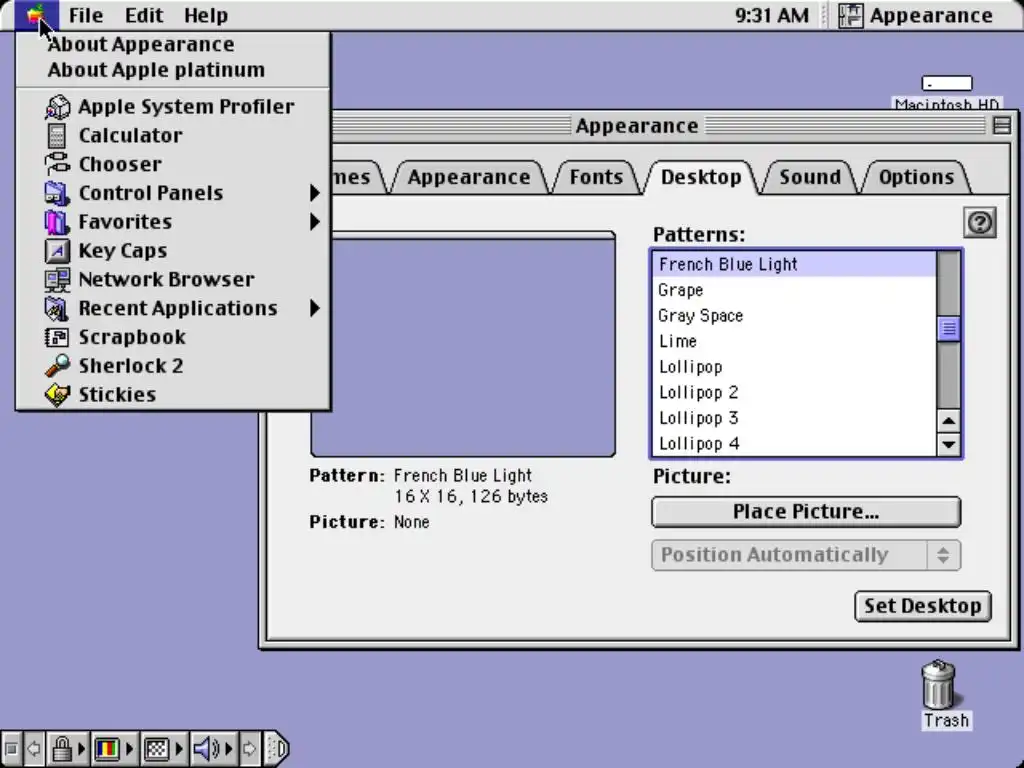This screenshot has width=1024, height=768.
Task: Open Stickies from the Apple menu
Action: 173,394
